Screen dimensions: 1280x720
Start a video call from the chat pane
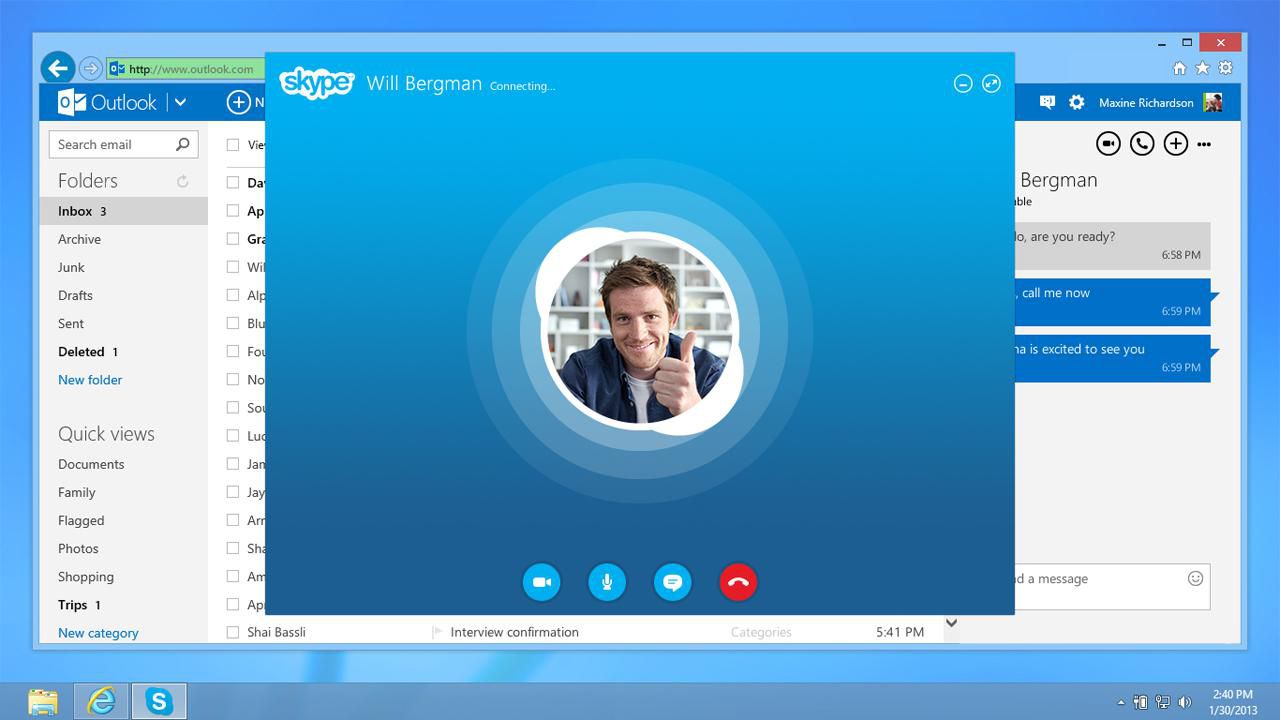point(1108,144)
